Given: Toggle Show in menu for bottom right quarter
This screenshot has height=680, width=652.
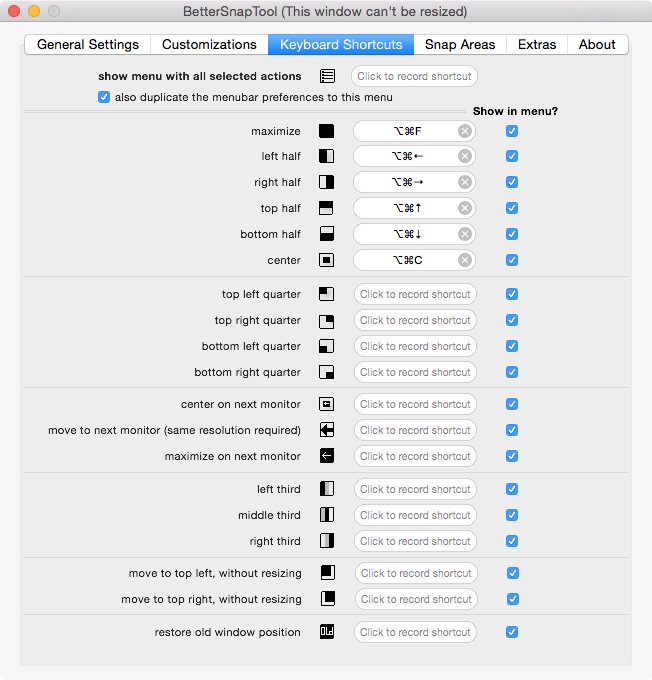Looking at the screenshot, I should coord(512,372).
